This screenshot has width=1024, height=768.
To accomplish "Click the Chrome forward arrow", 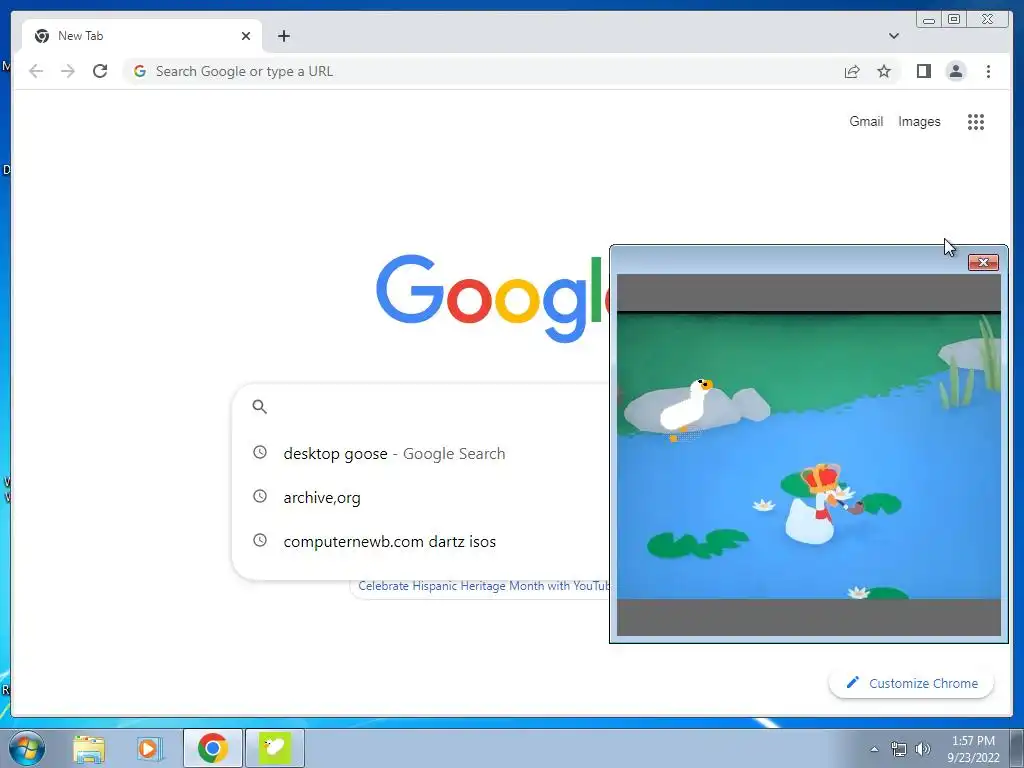I will click(x=68, y=71).
